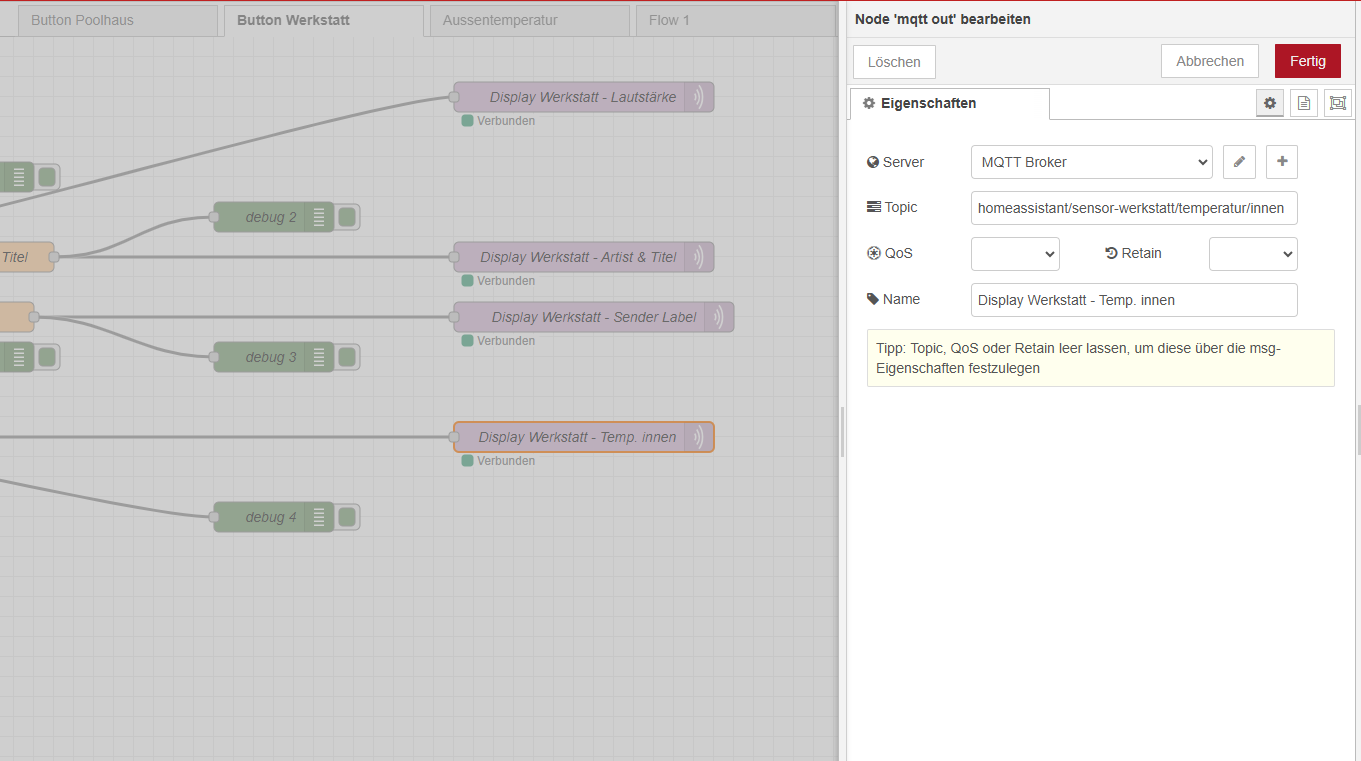Switch to the Button Werkstatt tab
This screenshot has height=761, width=1361.
point(324,20)
